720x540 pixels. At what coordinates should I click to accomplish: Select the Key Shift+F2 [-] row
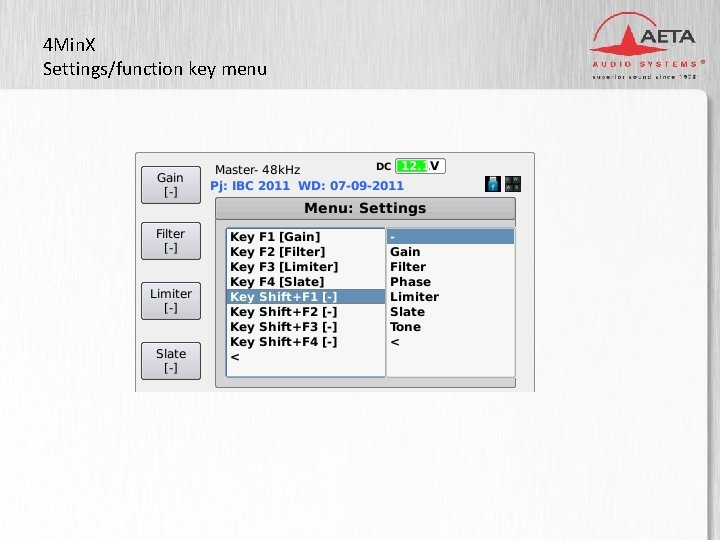click(306, 312)
